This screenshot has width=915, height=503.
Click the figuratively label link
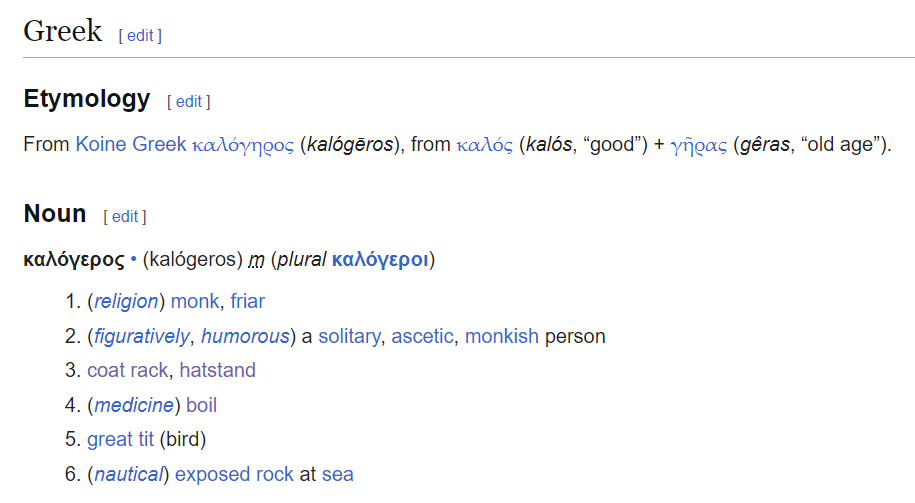click(x=142, y=337)
